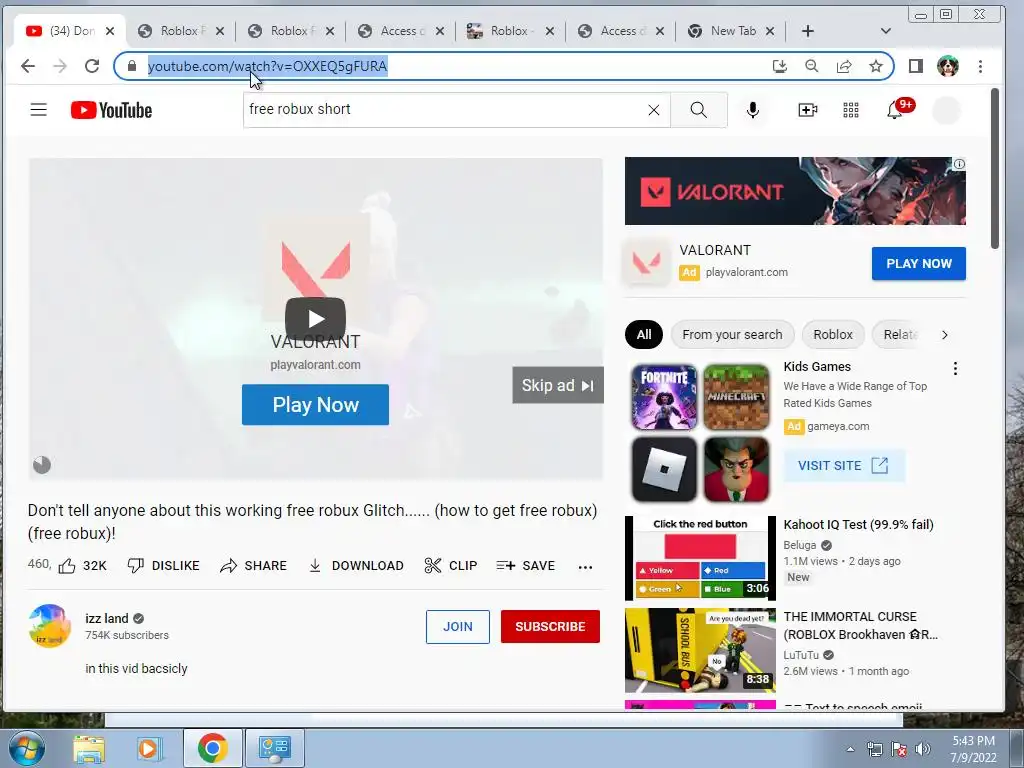The width and height of the screenshot is (1024, 768).
Task: Click the Valorant banner ad image
Action: tap(795, 191)
